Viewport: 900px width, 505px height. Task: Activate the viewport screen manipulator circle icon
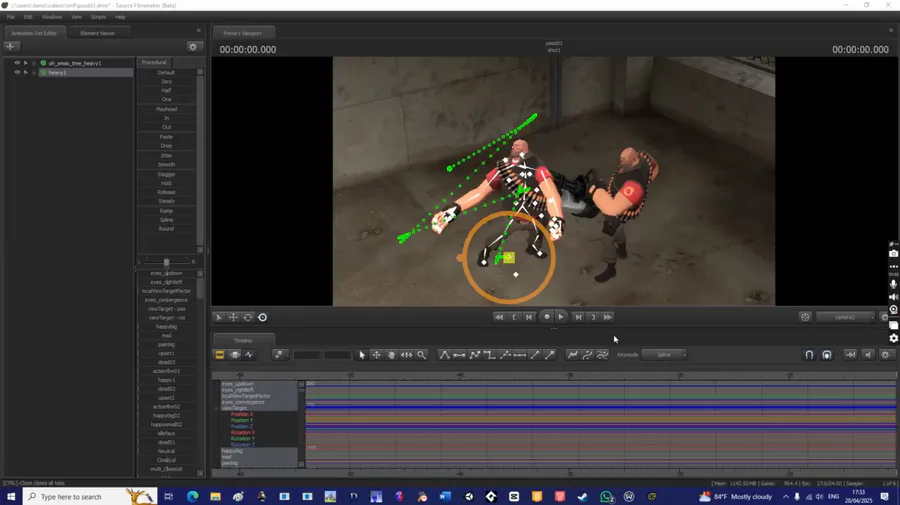point(262,317)
